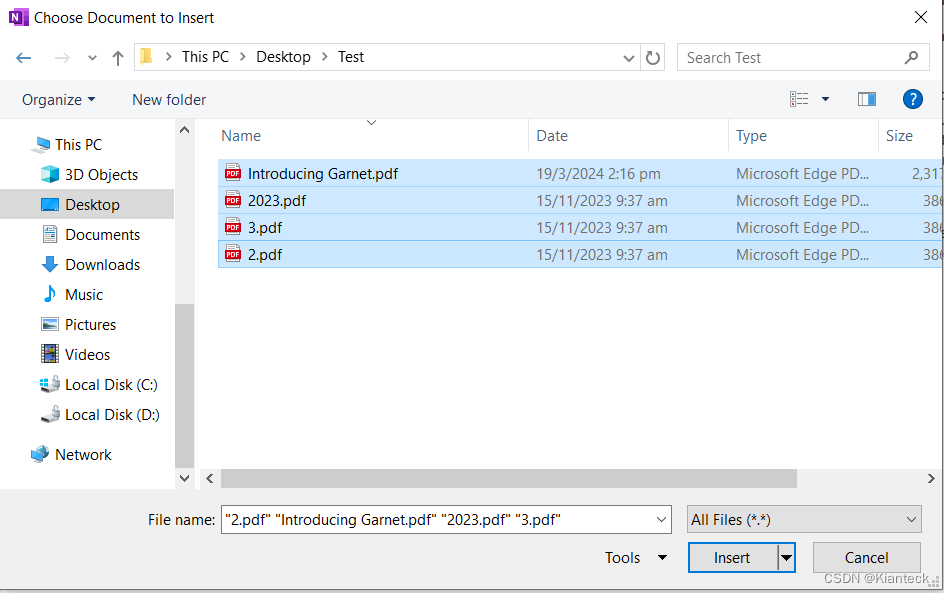Expand the Insert button split arrow
944x593 pixels.
pyautogui.click(x=786, y=557)
